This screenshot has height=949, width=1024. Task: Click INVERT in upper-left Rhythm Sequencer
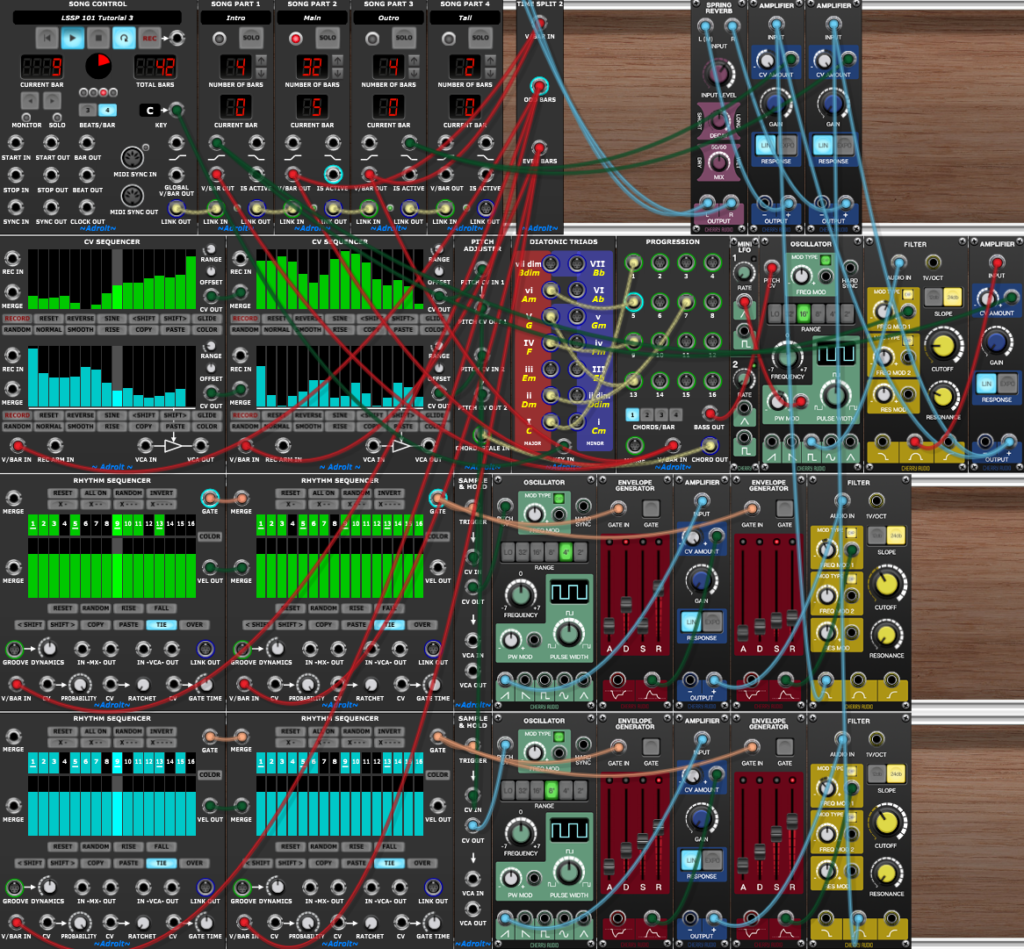(x=161, y=493)
